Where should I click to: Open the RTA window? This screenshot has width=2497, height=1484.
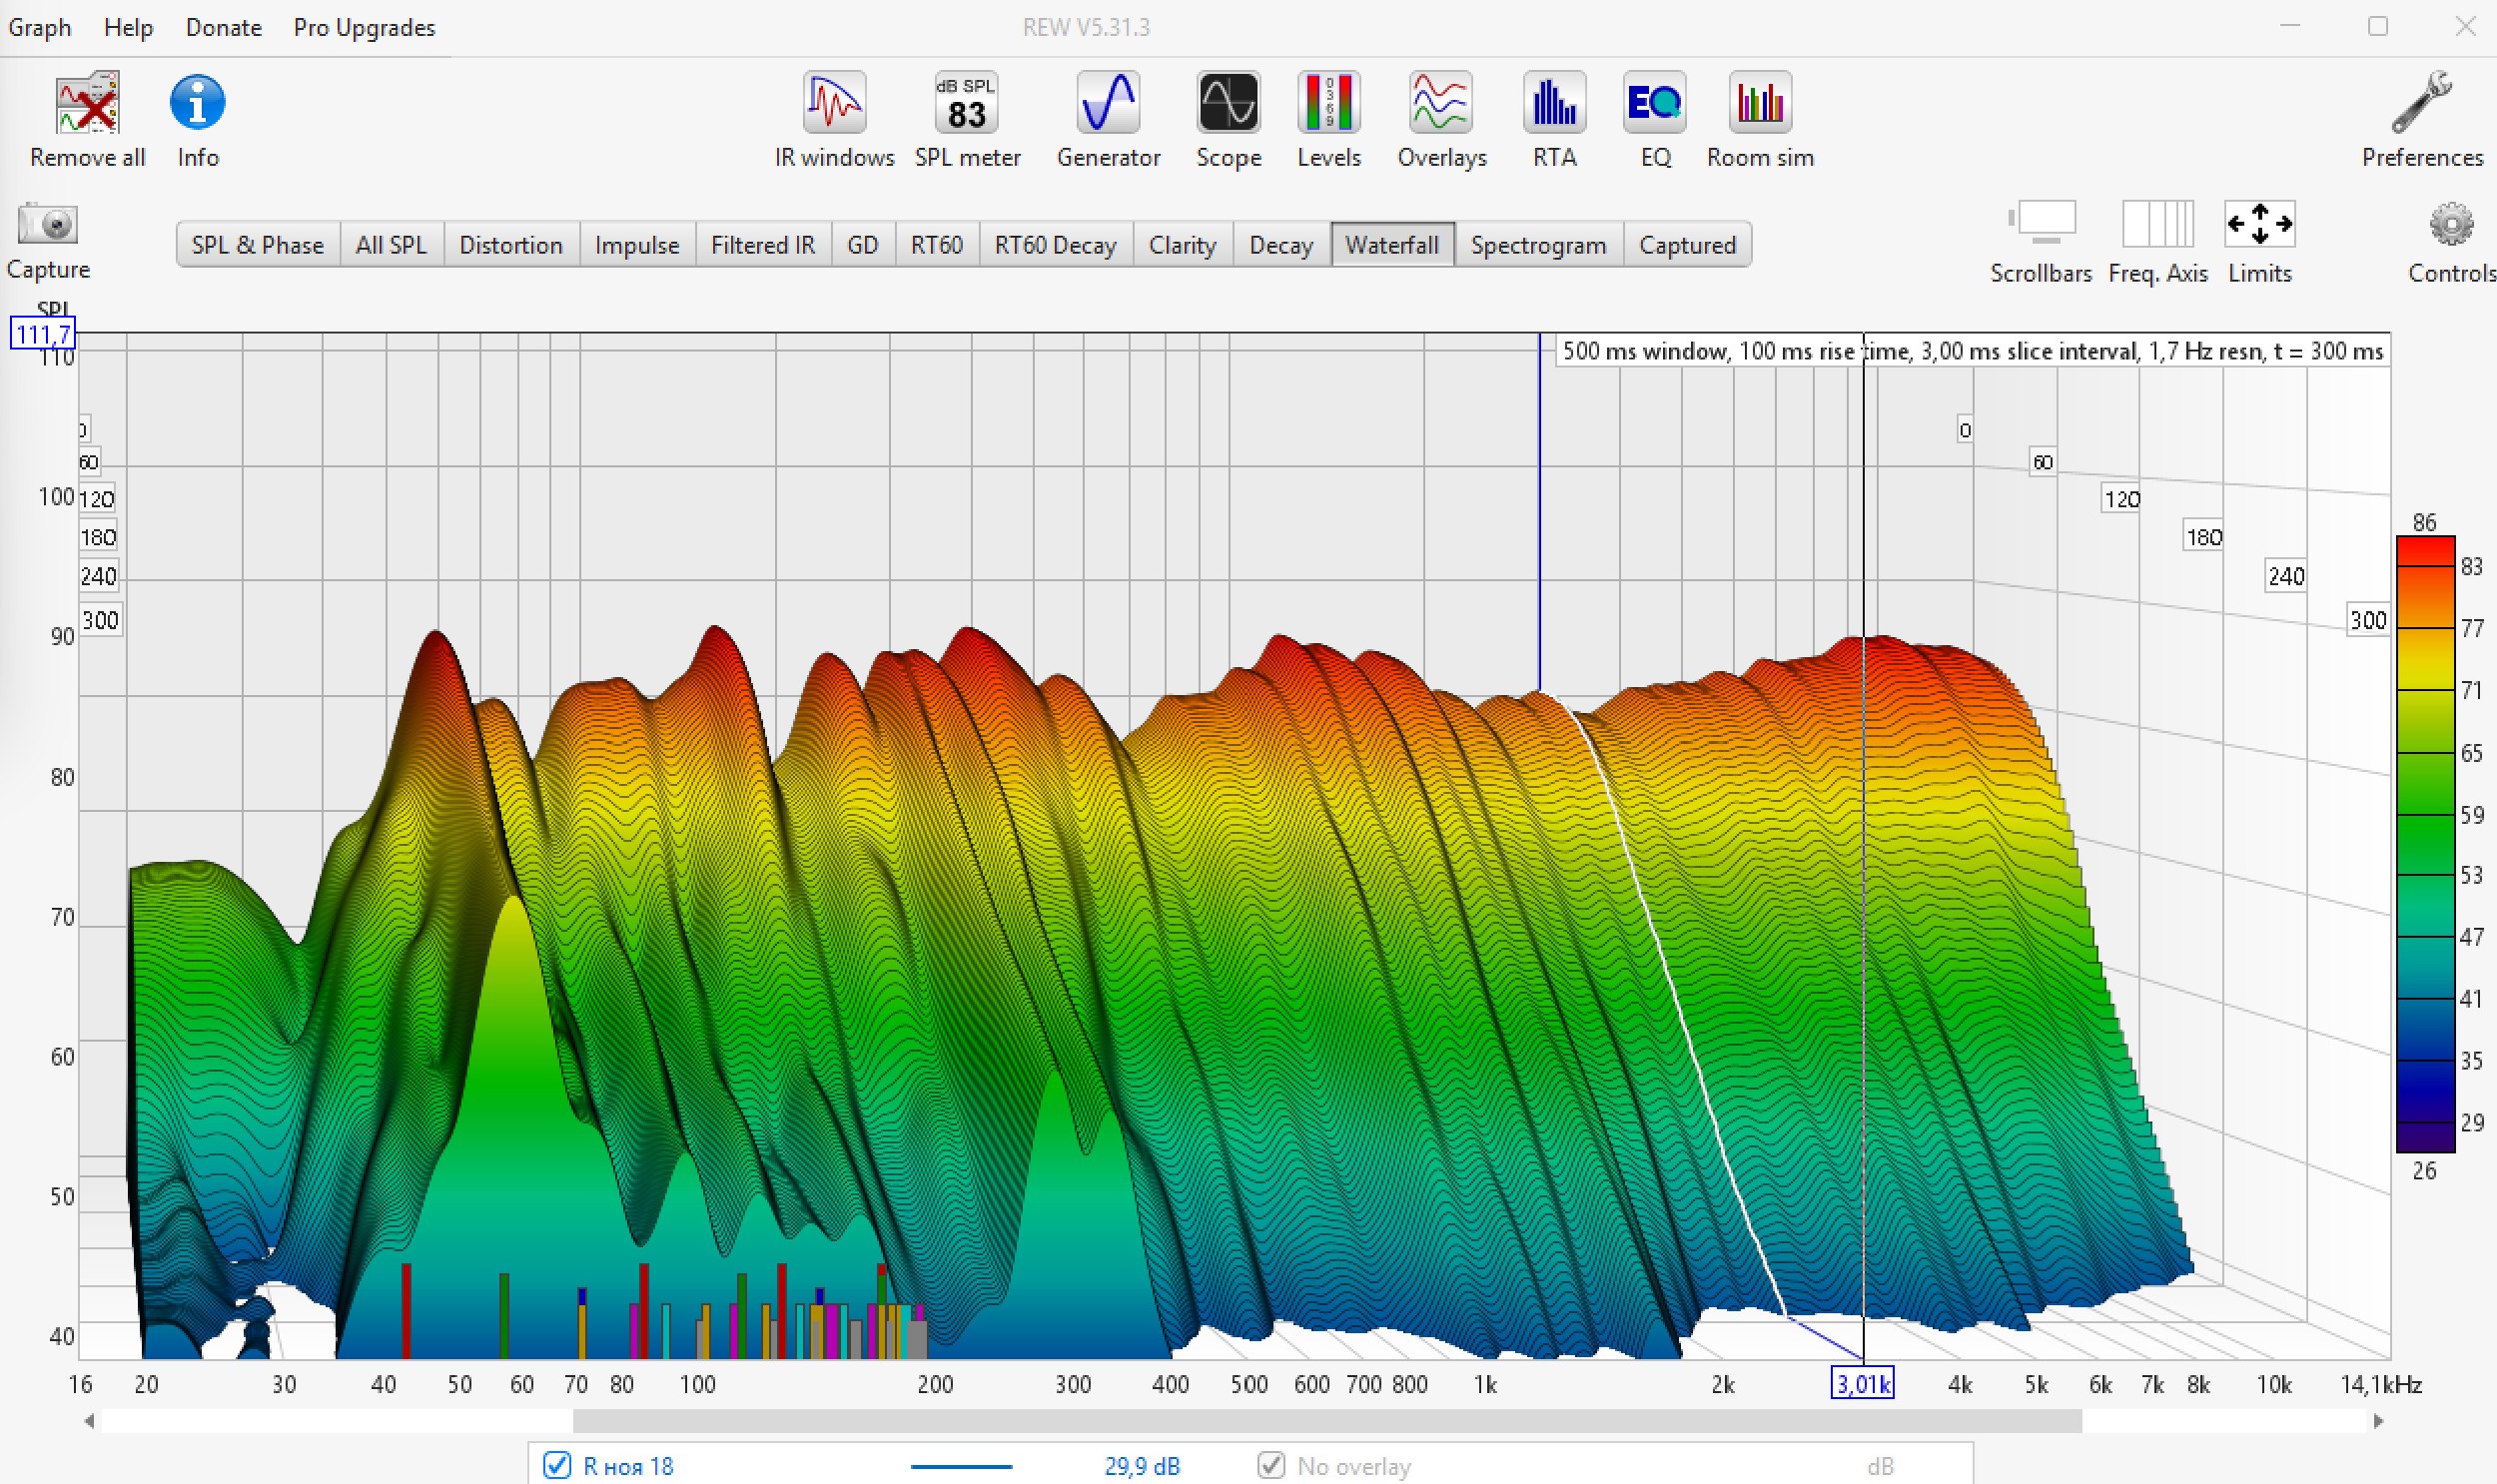(1554, 103)
